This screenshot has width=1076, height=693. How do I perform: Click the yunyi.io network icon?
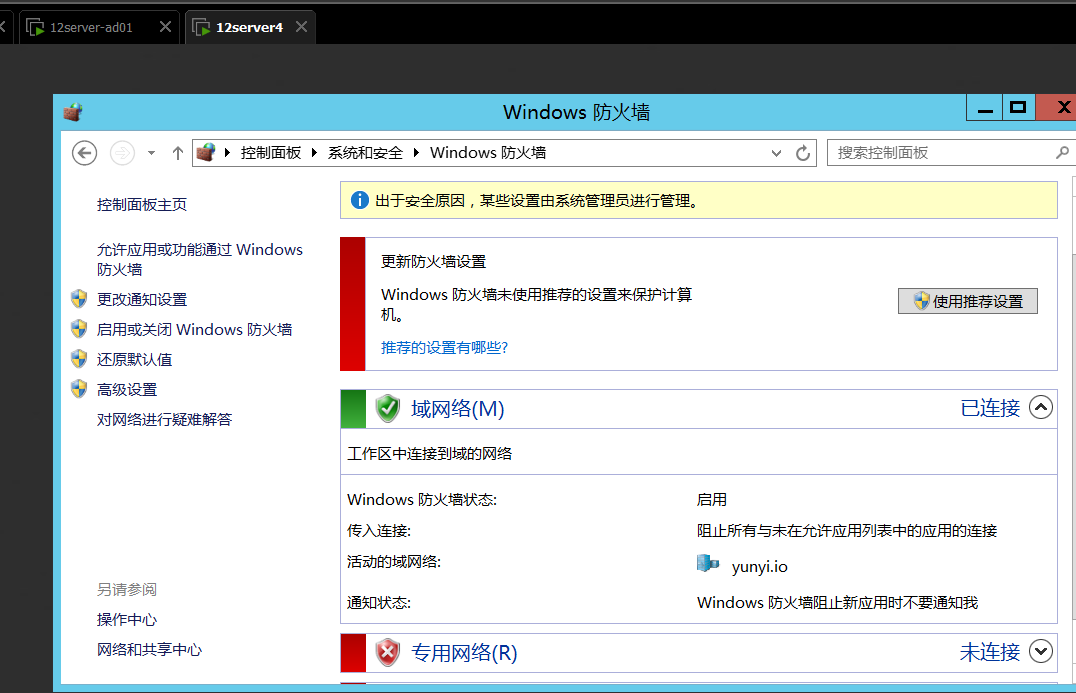point(708,564)
